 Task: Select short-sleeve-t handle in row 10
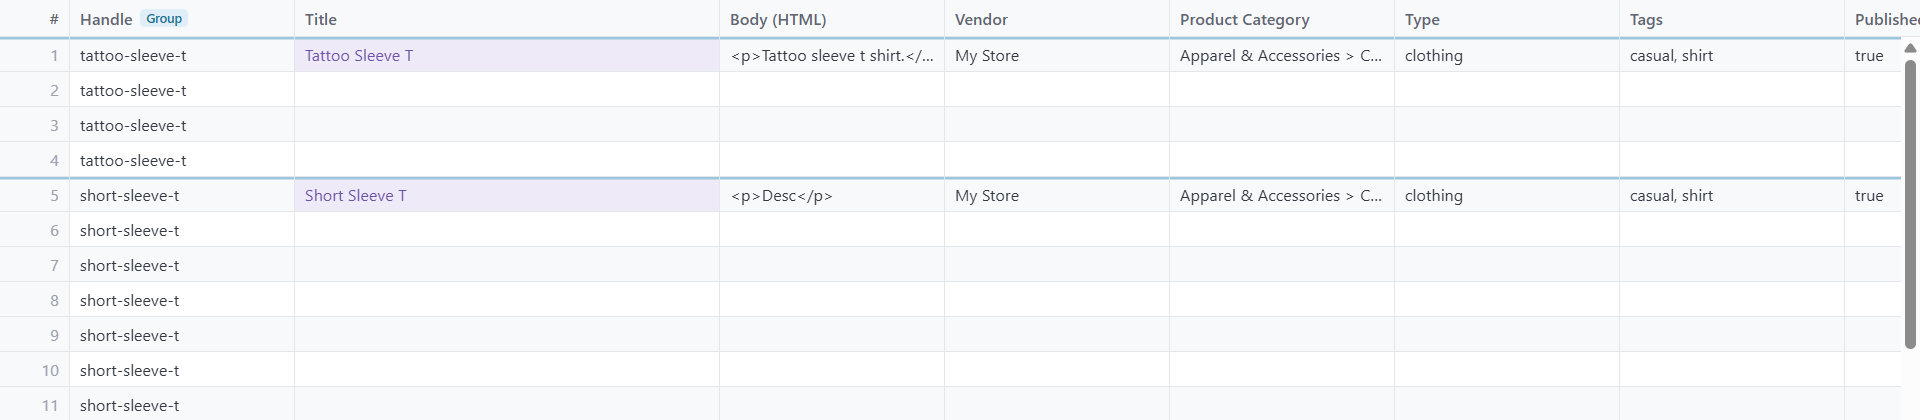tap(182, 371)
